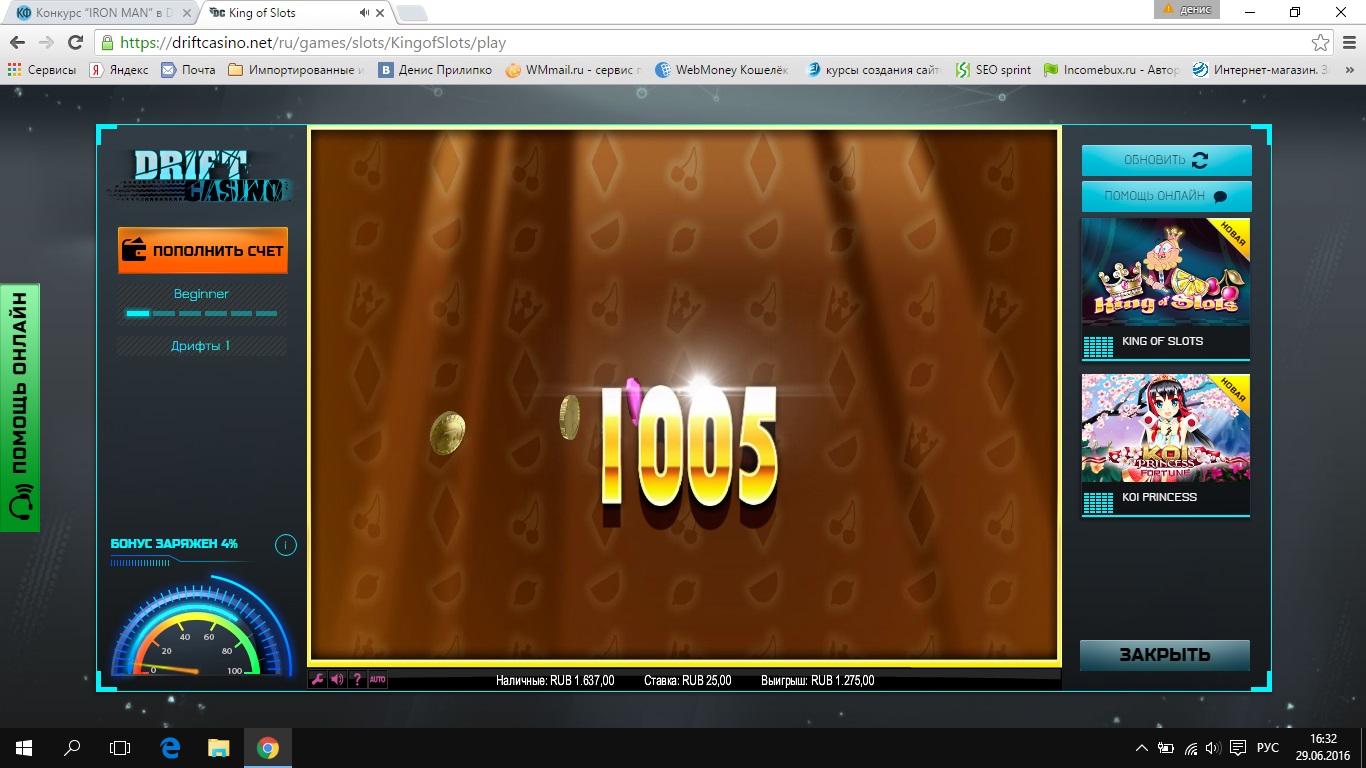The width and height of the screenshot is (1366, 768).
Task: Click the Beginner level progress bar
Action: (x=202, y=313)
